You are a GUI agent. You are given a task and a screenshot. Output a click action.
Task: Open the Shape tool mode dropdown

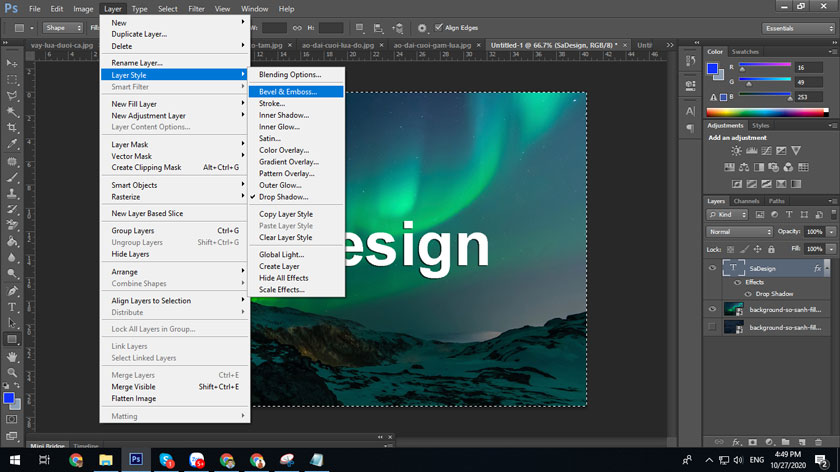[x=63, y=28]
